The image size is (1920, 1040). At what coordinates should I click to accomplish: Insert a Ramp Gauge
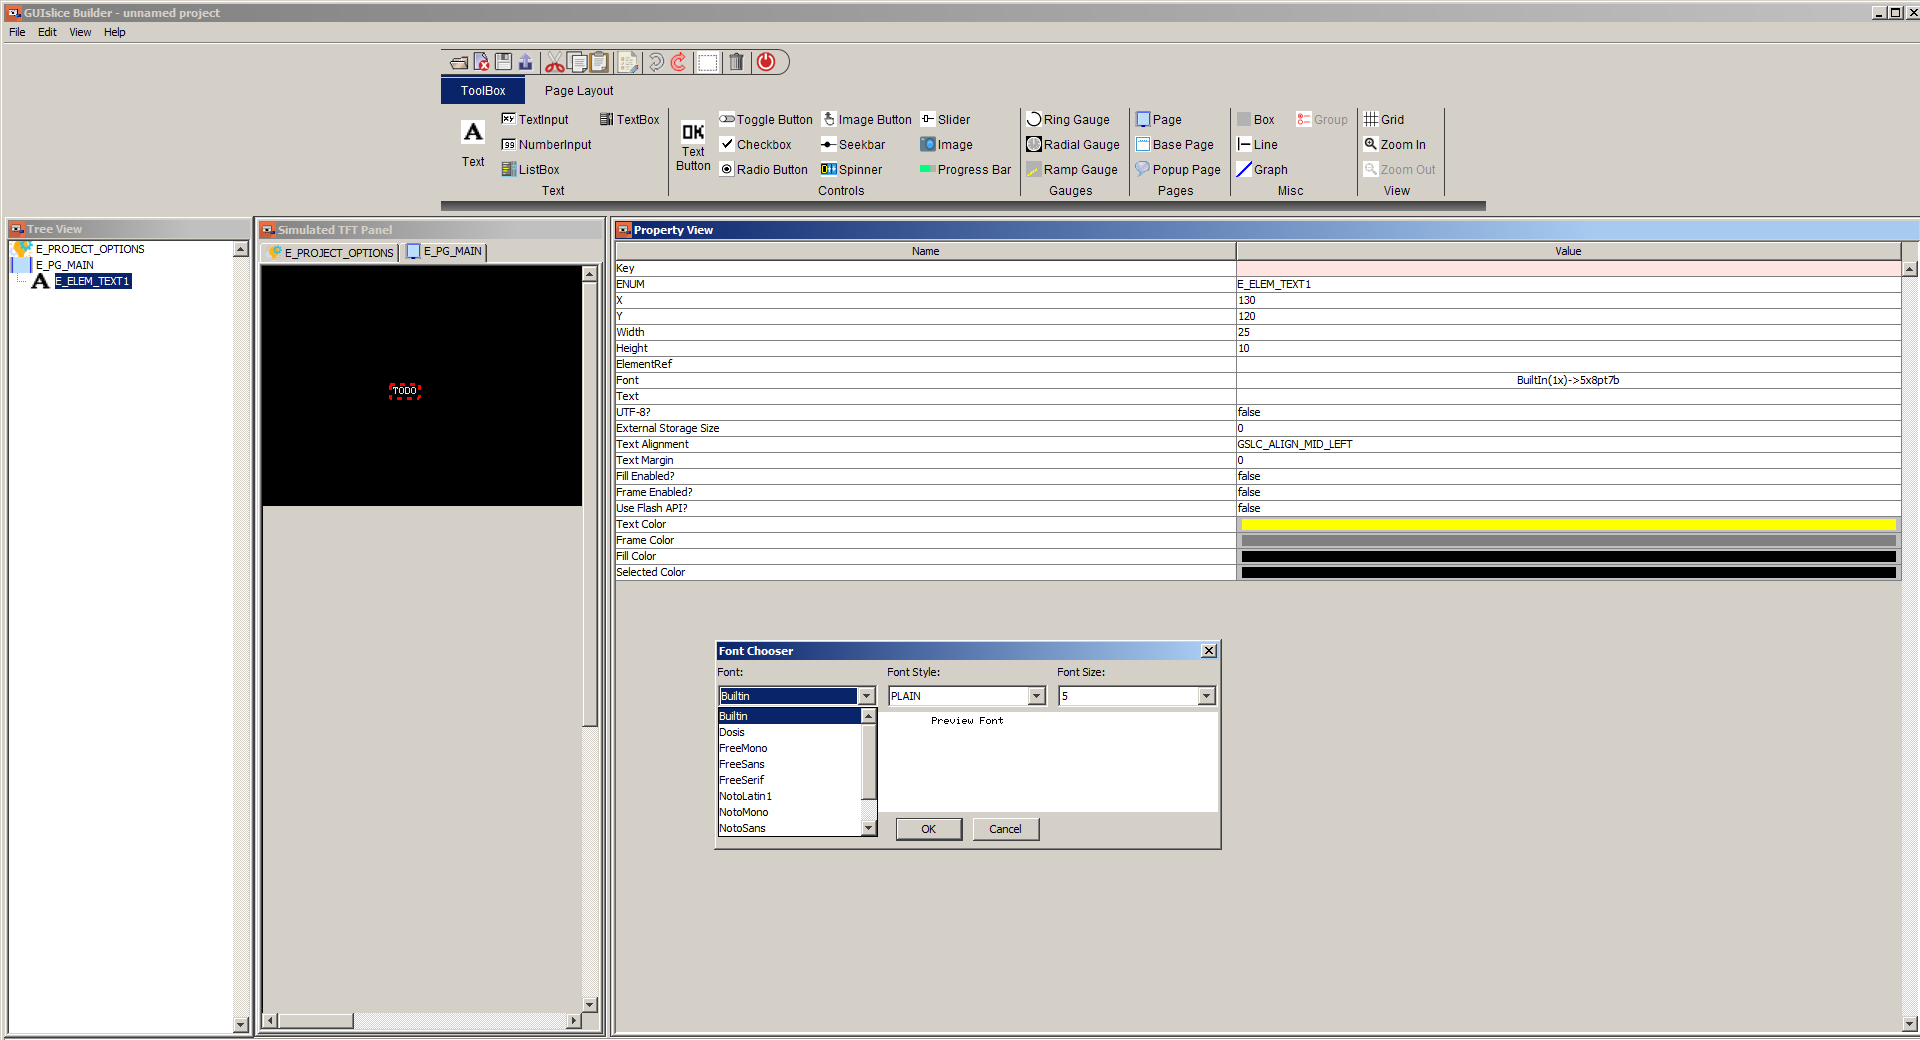click(1072, 169)
